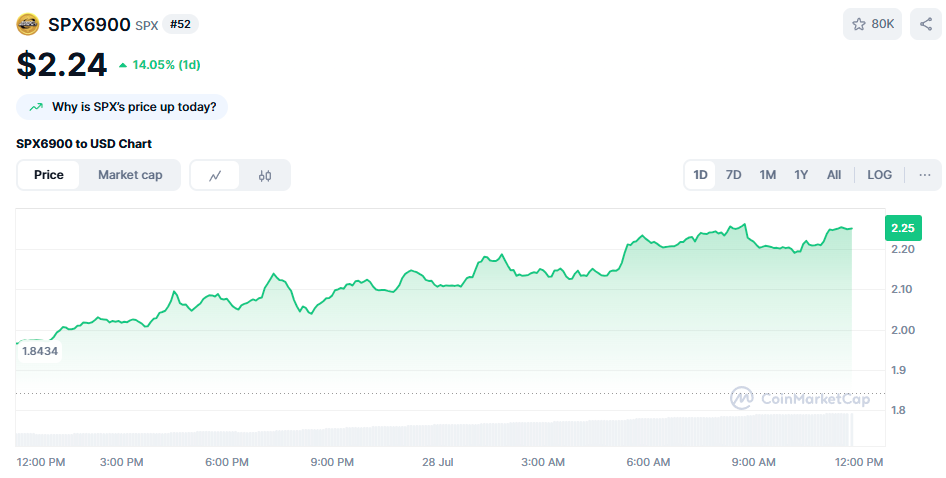Image resolution: width=946 pixels, height=478 pixels.
Task: Switch to line chart view icon
Action: (x=215, y=176)
